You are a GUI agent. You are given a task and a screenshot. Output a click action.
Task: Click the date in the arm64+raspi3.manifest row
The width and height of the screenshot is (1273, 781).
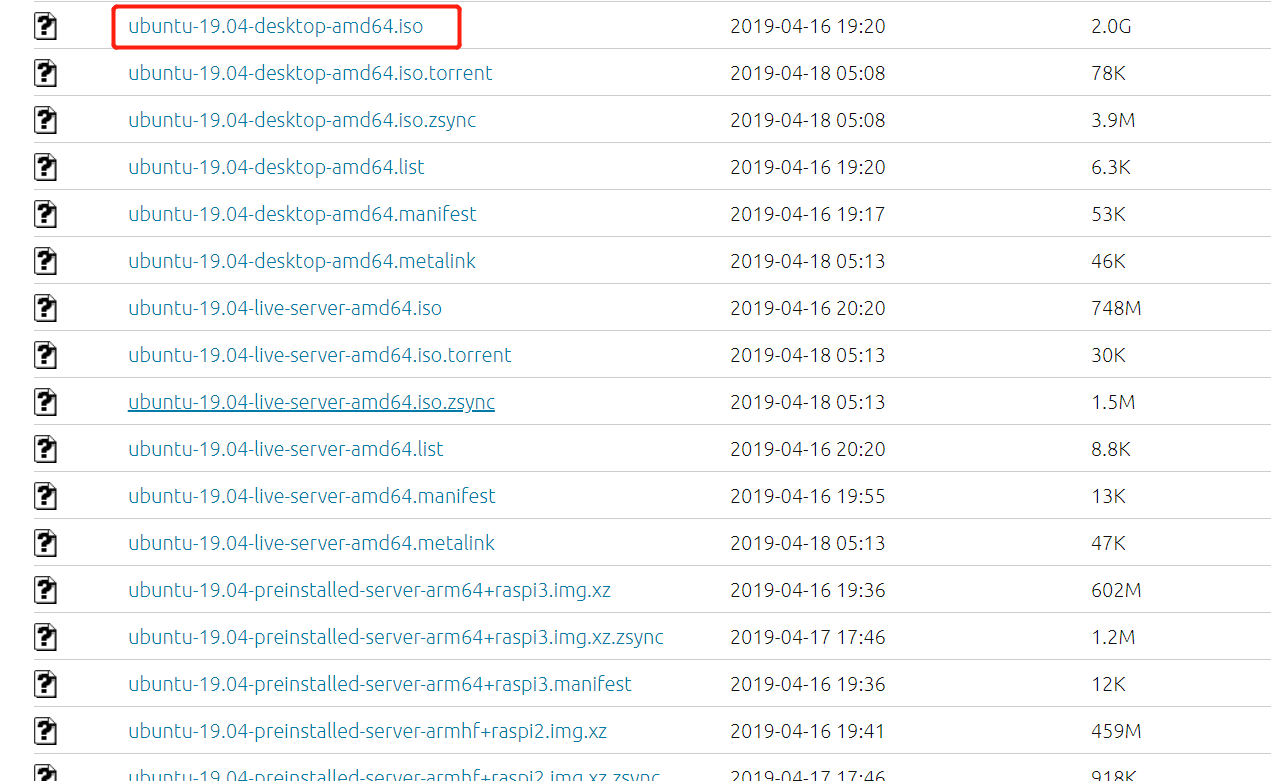coord(808,684)
